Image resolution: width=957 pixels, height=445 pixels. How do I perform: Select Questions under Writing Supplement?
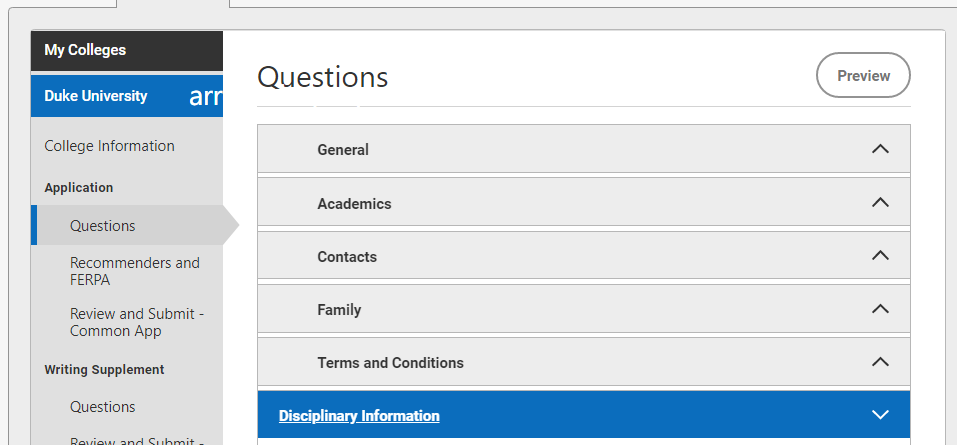[x=103, y=407]
